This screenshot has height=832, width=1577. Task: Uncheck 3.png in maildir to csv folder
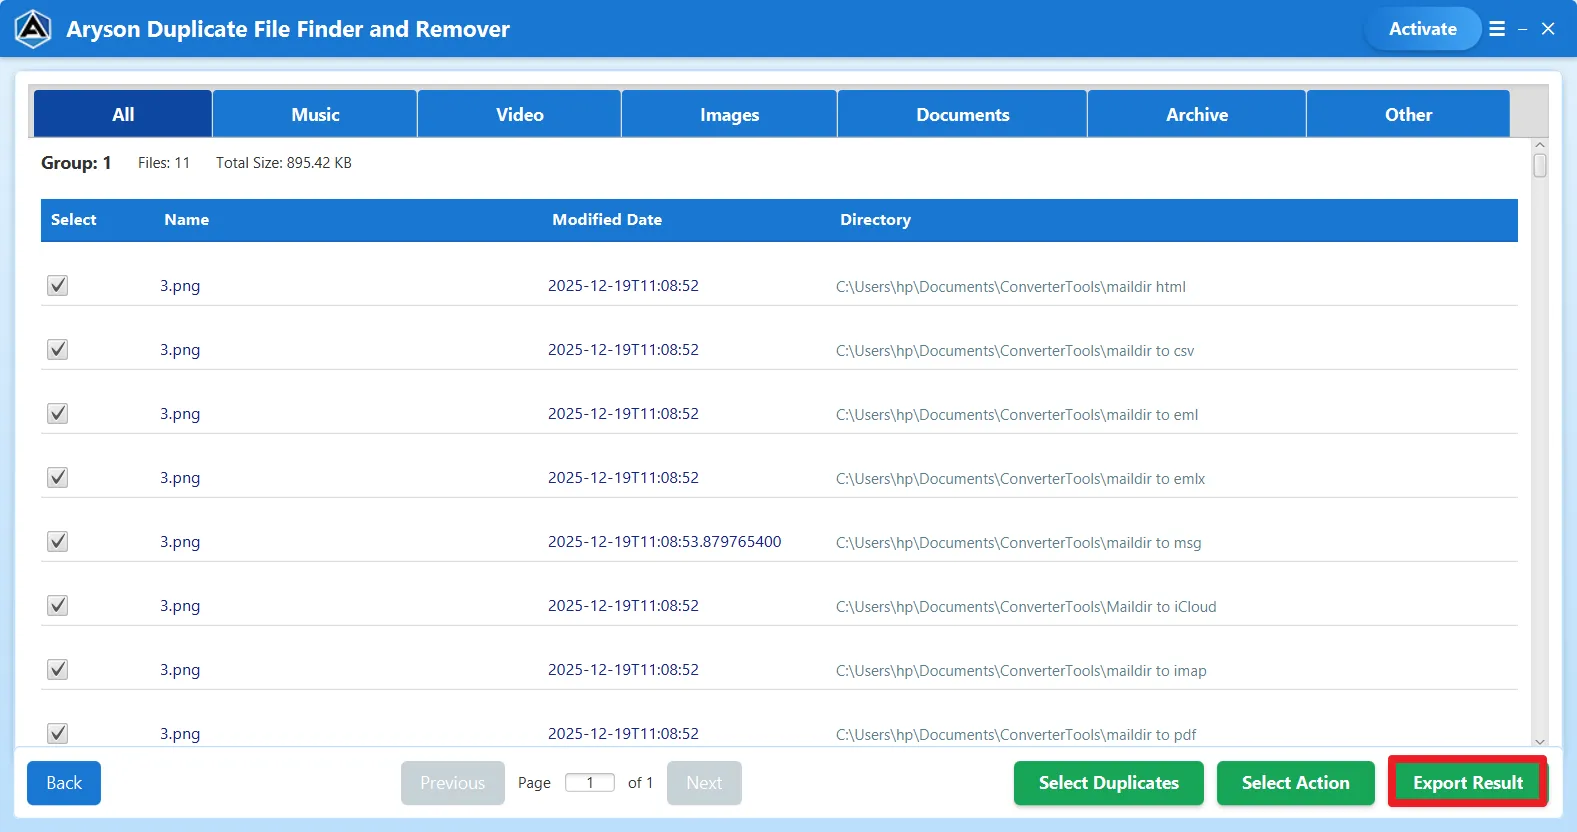(58, 350)
